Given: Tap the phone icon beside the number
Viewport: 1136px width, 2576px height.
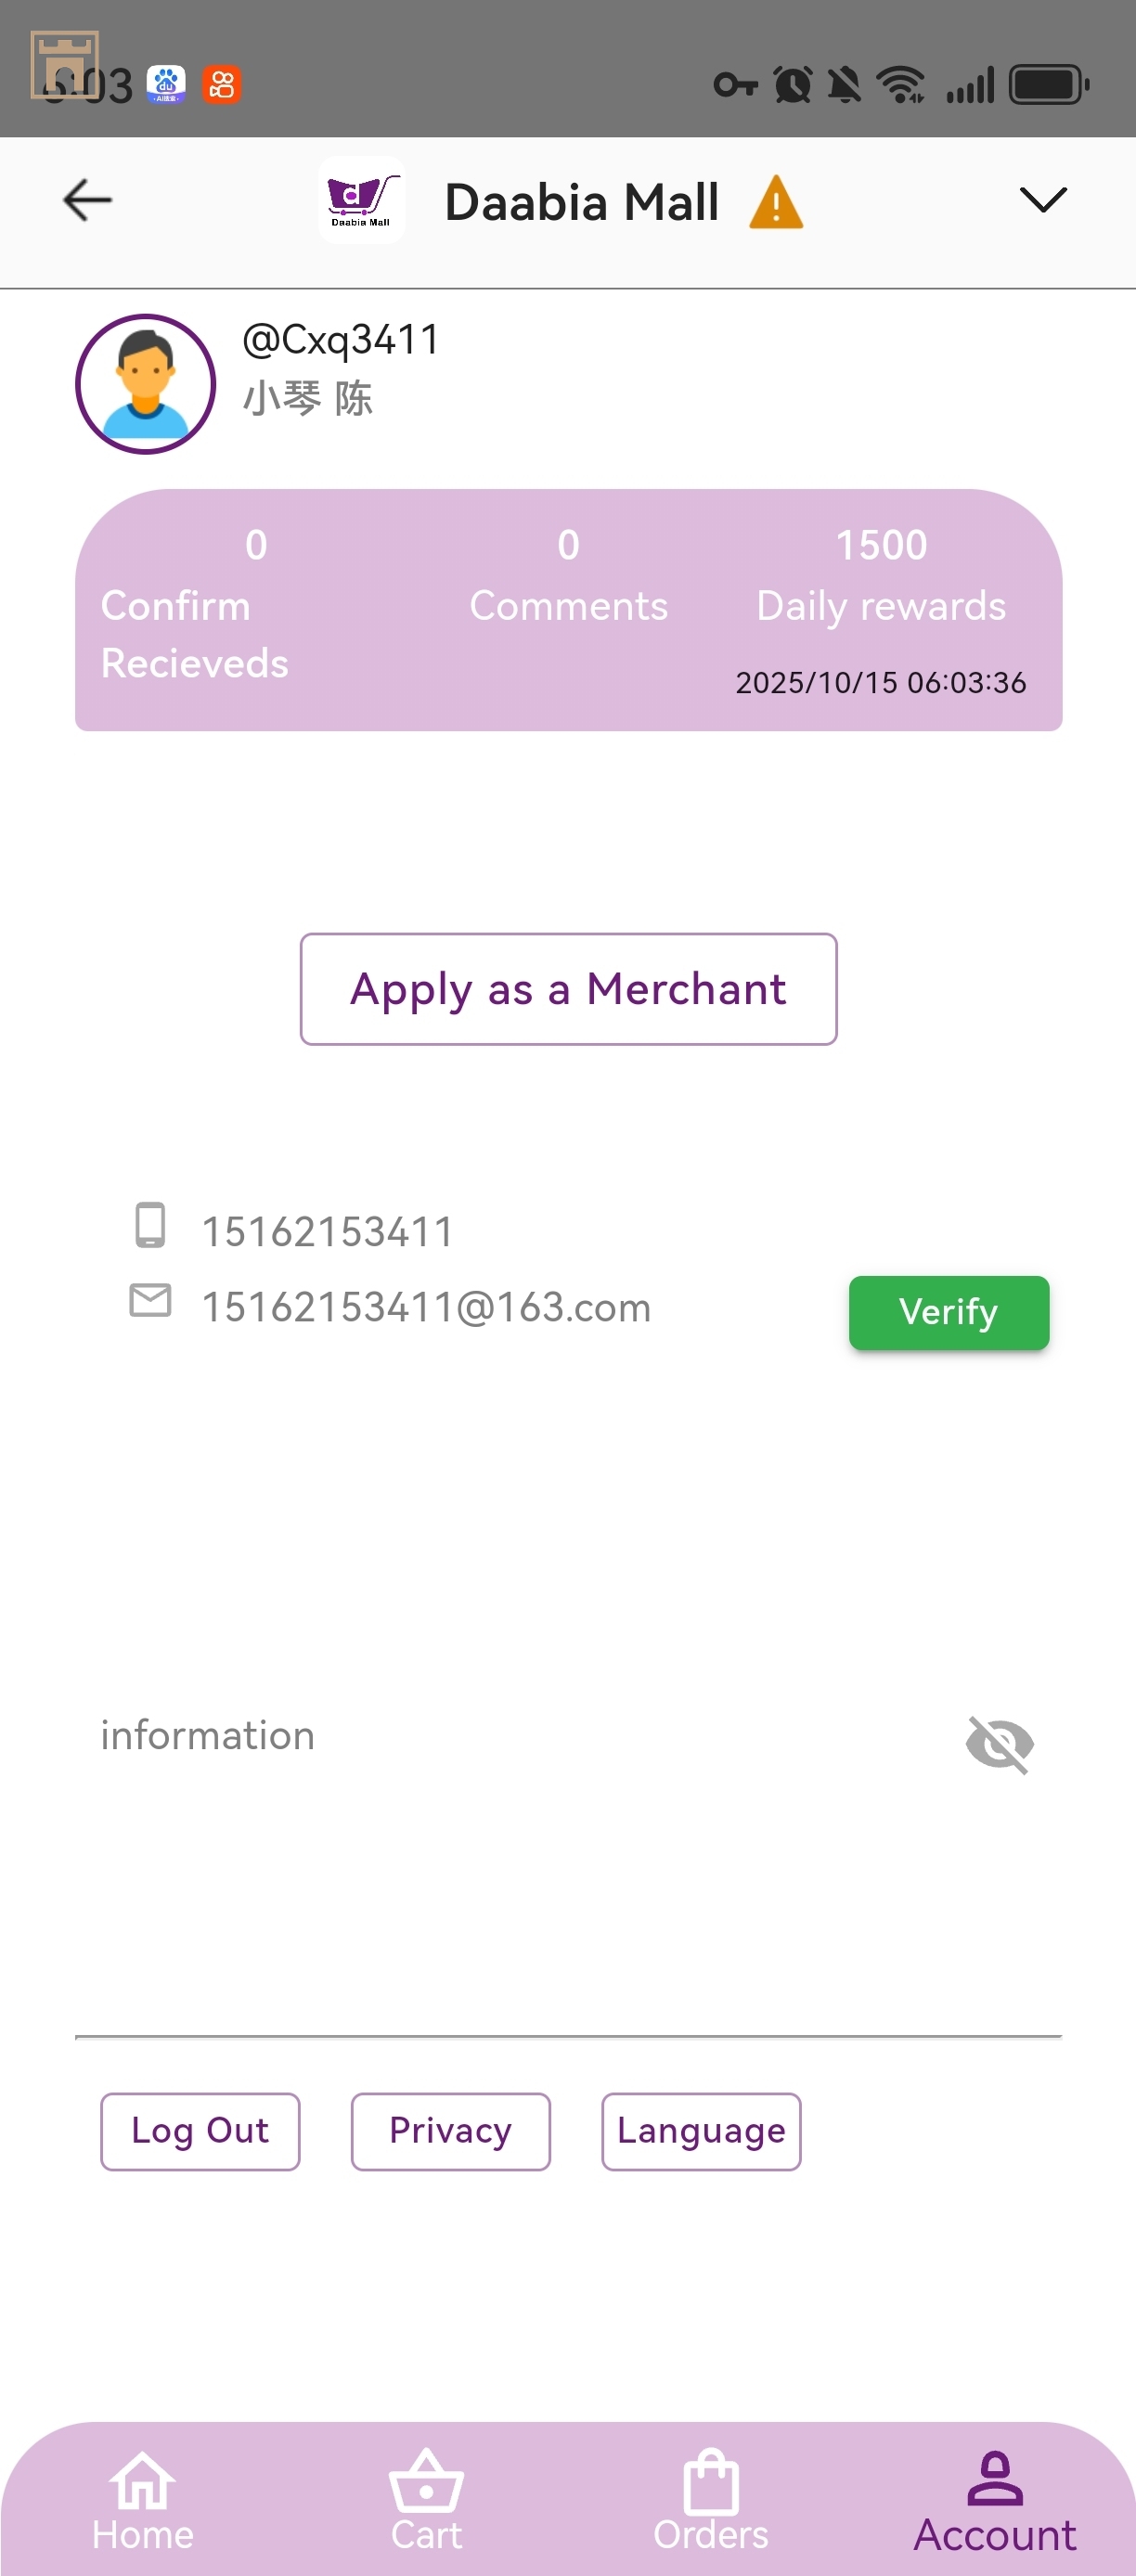Looking at the screenshot, I should 150,1225.
